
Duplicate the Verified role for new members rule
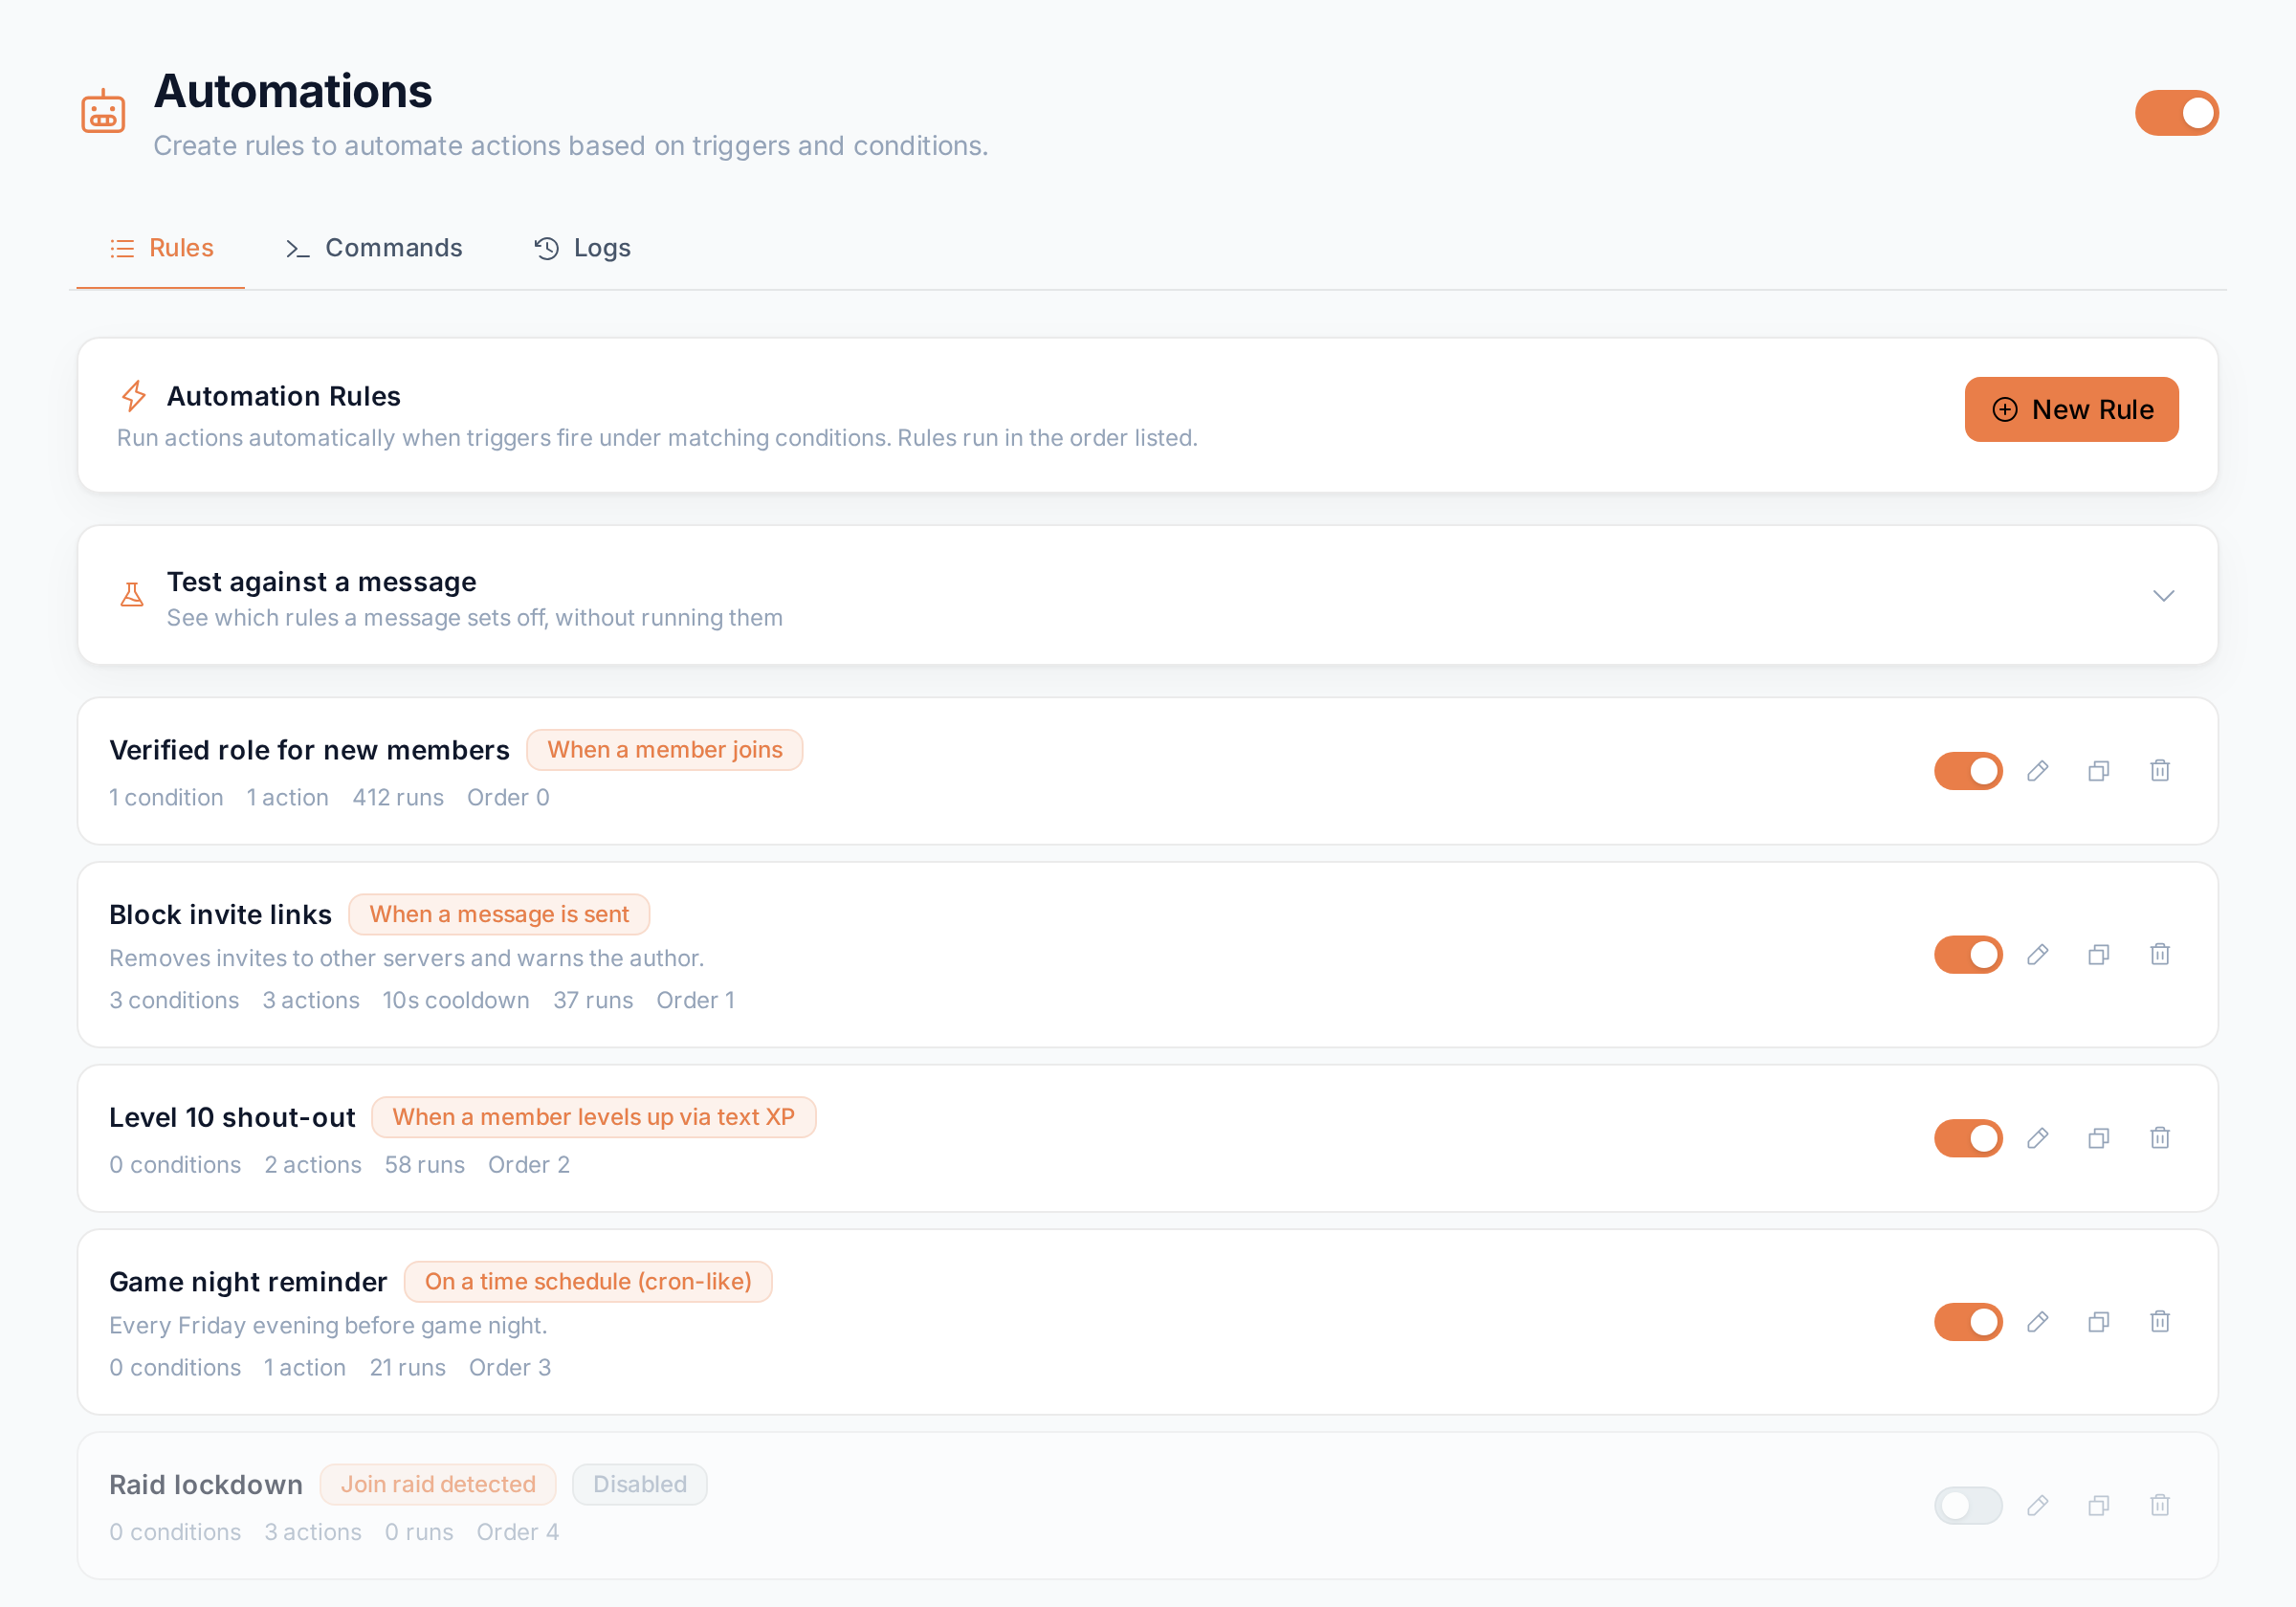point(2098,771)
